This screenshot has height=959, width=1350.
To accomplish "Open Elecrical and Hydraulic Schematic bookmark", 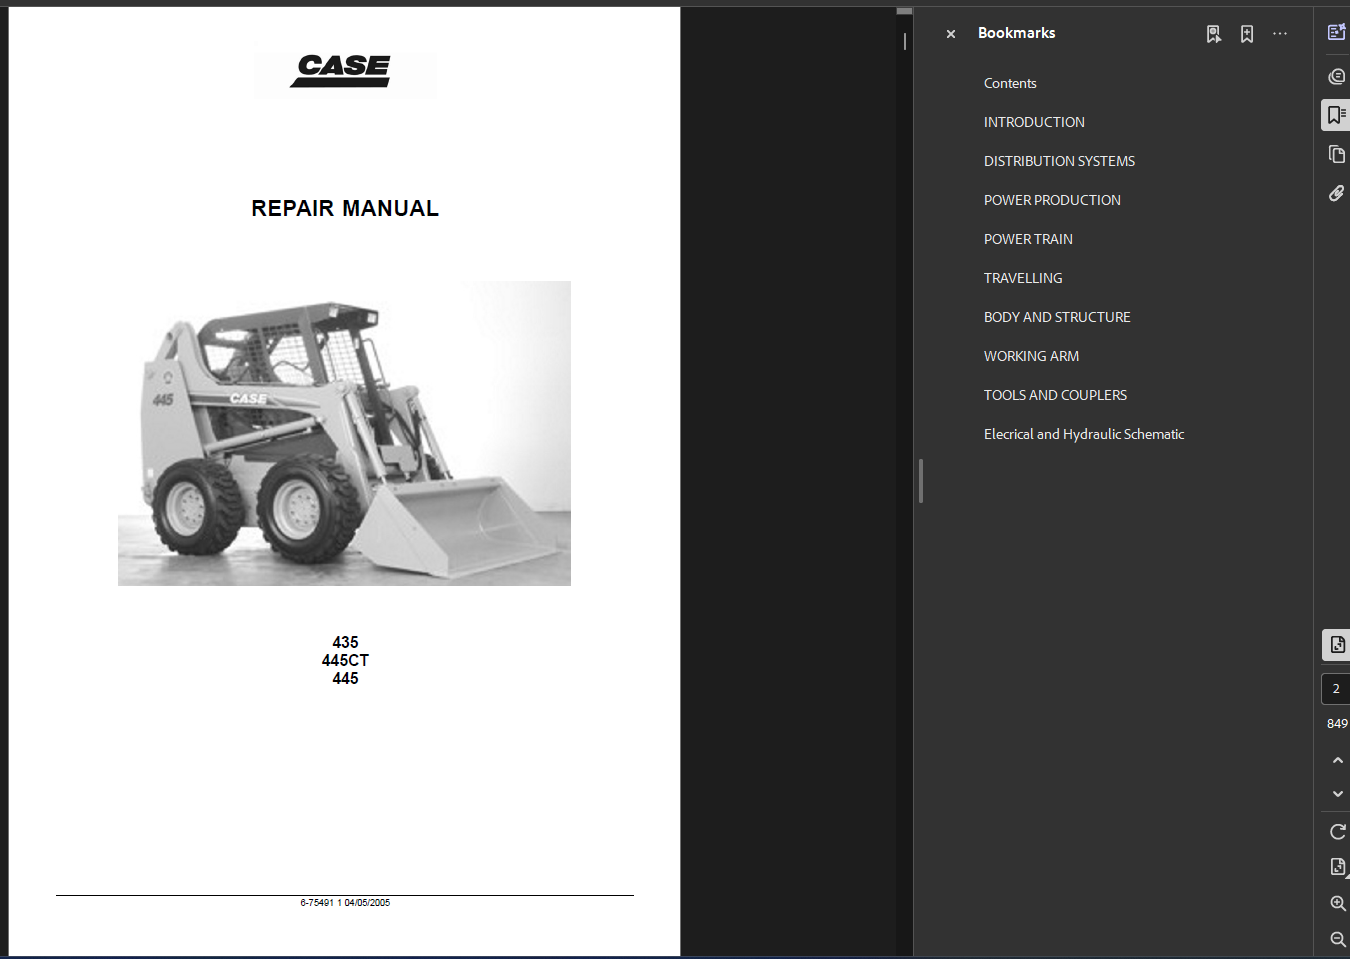I will click(1084, 434).
